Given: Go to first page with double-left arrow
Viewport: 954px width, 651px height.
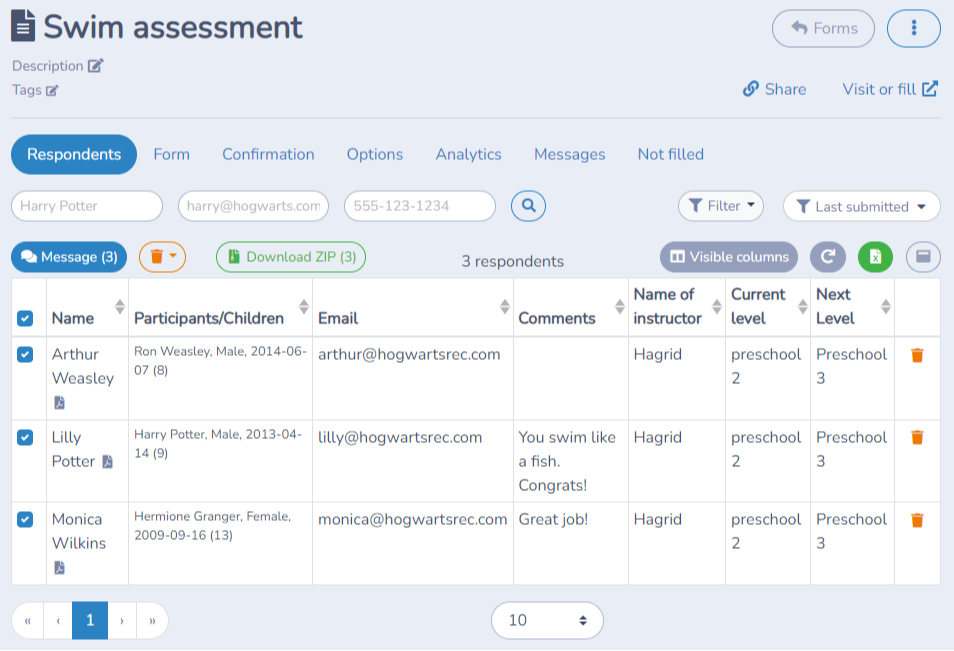Looking at the screenshot, I should click(27, 621).
